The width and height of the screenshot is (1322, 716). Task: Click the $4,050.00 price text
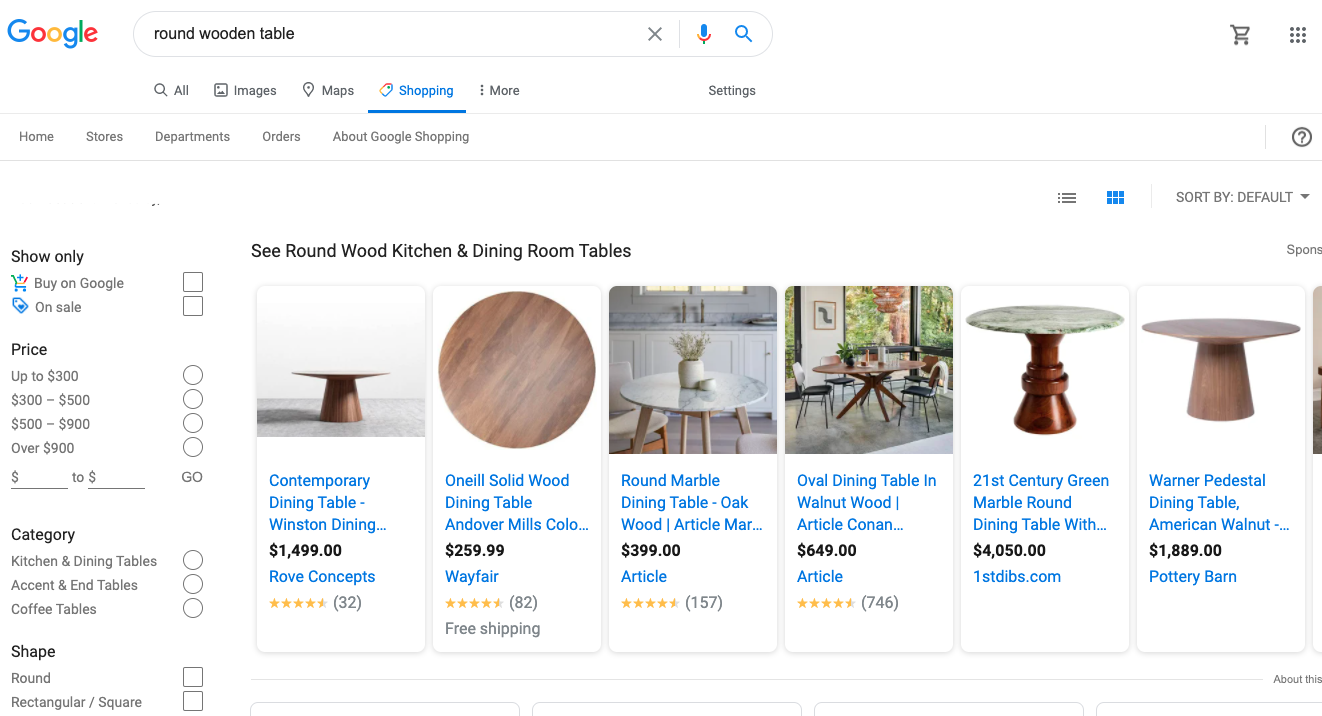pyautogui.click(x=1009, y=550)
